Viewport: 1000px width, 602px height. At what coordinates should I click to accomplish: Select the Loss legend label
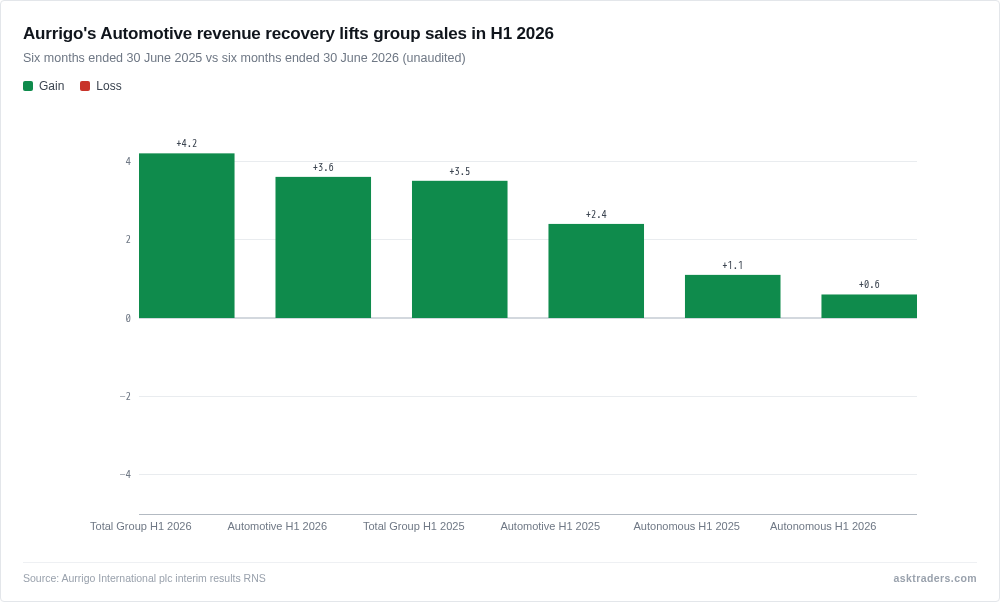[x=109, y=86]
